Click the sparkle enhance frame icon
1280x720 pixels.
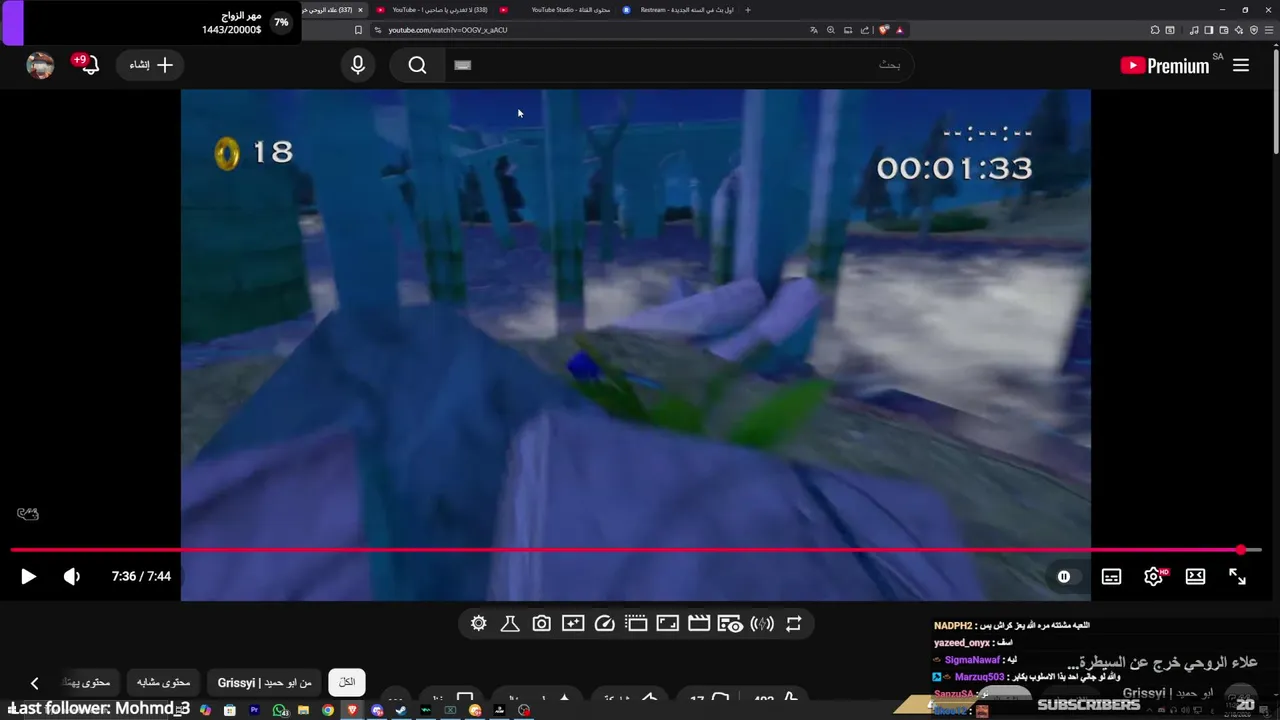573,623
